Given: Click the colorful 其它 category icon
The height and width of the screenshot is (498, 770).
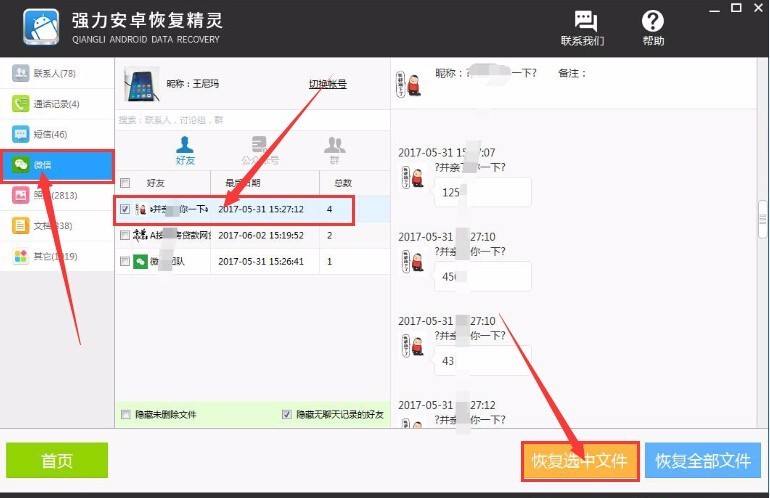Looking at the screenshot, I should point(21,256).
